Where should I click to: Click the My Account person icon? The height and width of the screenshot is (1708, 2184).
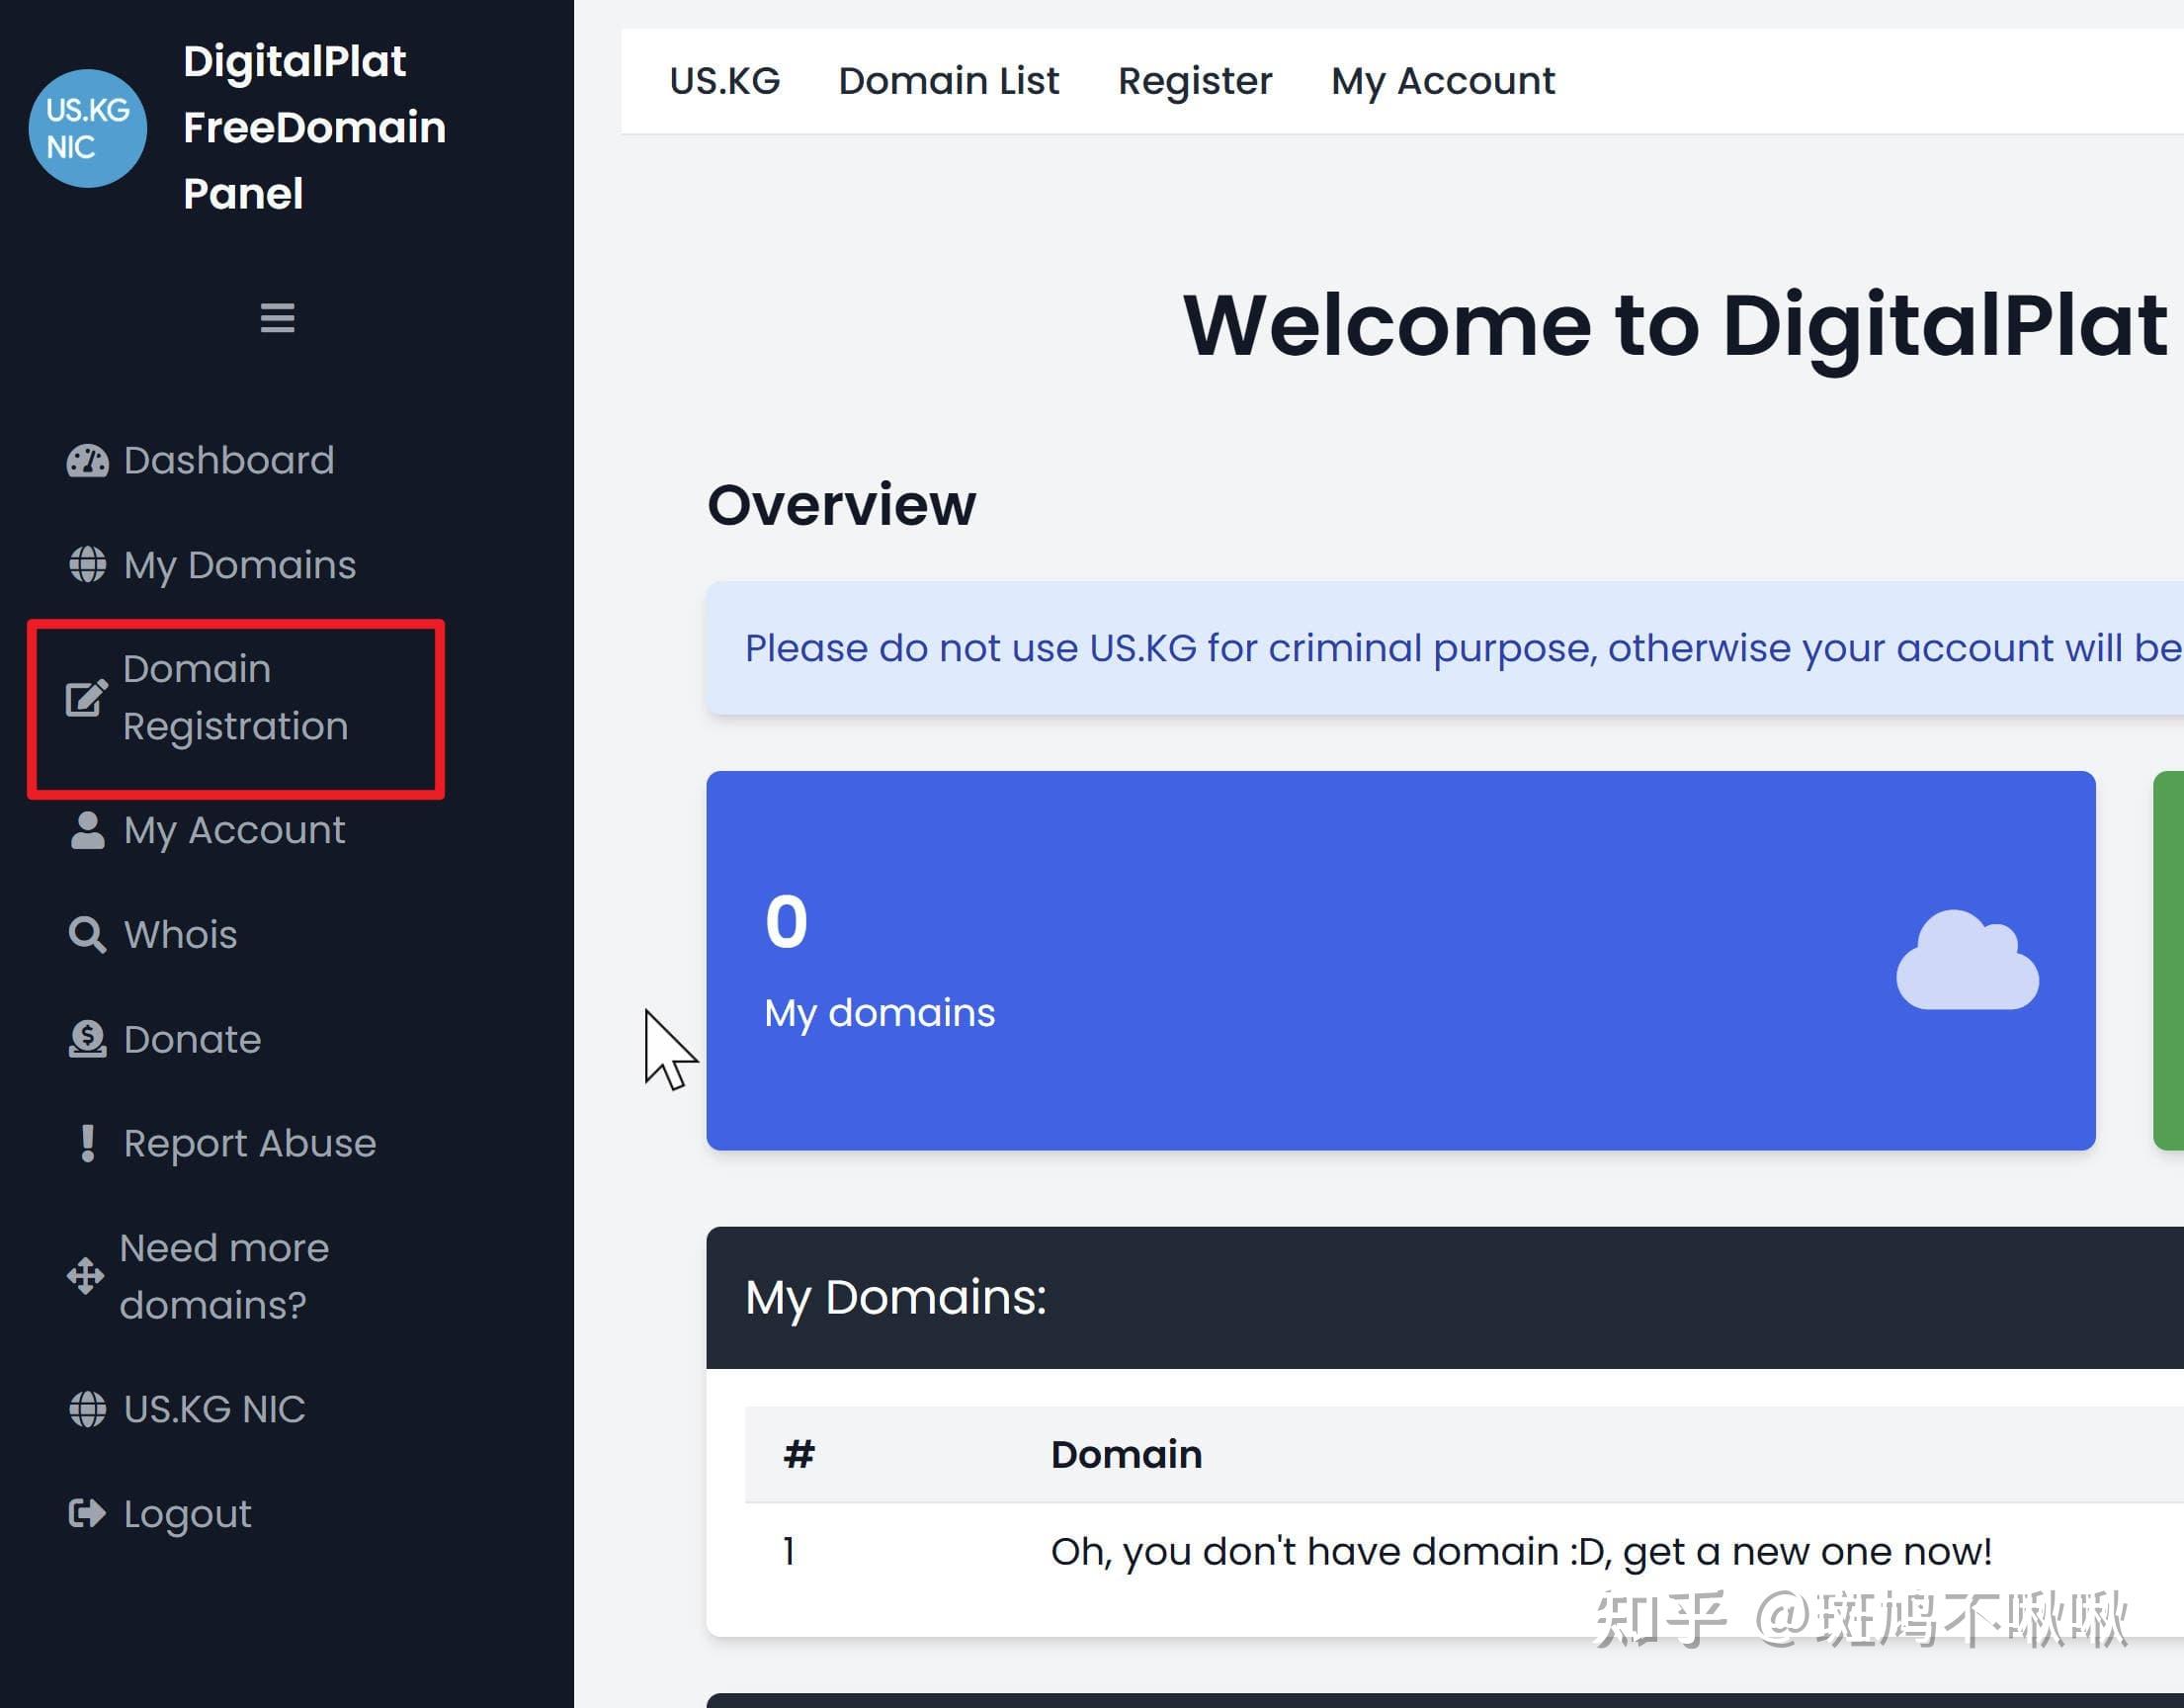point(87,830)
